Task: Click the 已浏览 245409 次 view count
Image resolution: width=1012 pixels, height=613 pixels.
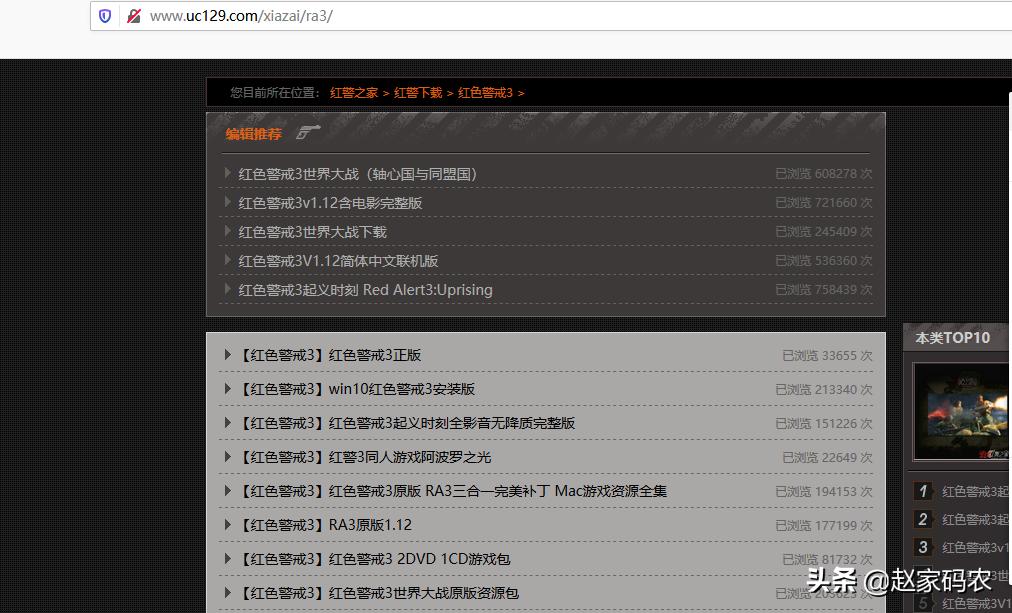Action: coord(824,232)
